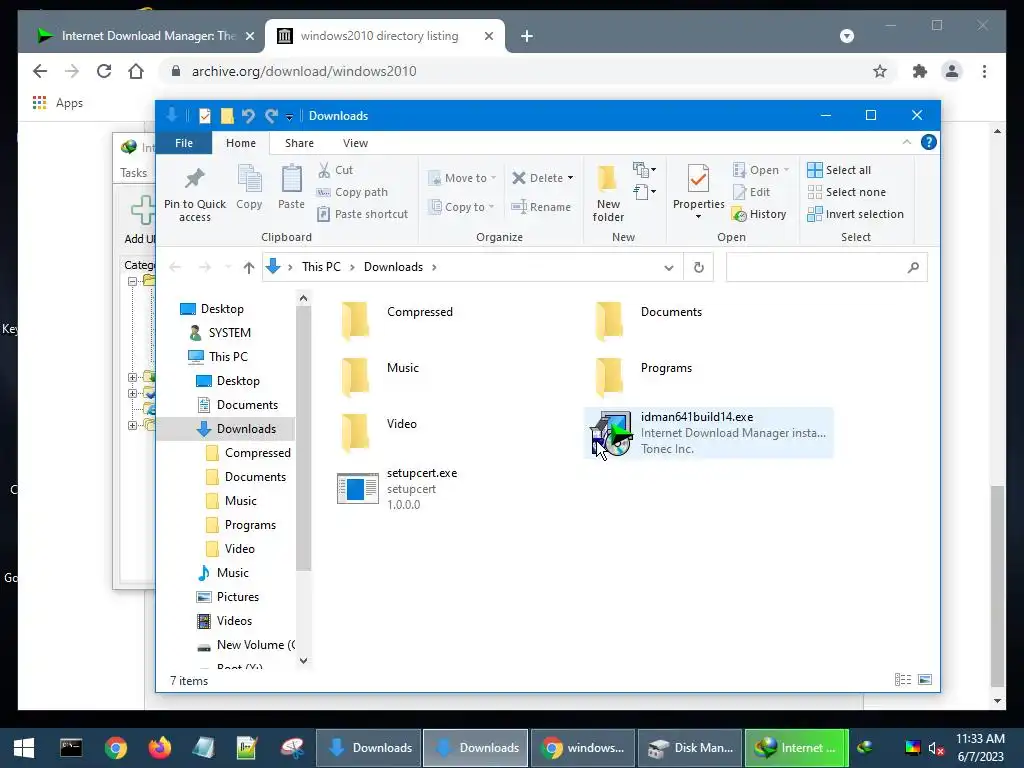Open the Easy access dropdown icon
Screen dimensions: 1024x768
pyautogui.click(x=645, y=191)
